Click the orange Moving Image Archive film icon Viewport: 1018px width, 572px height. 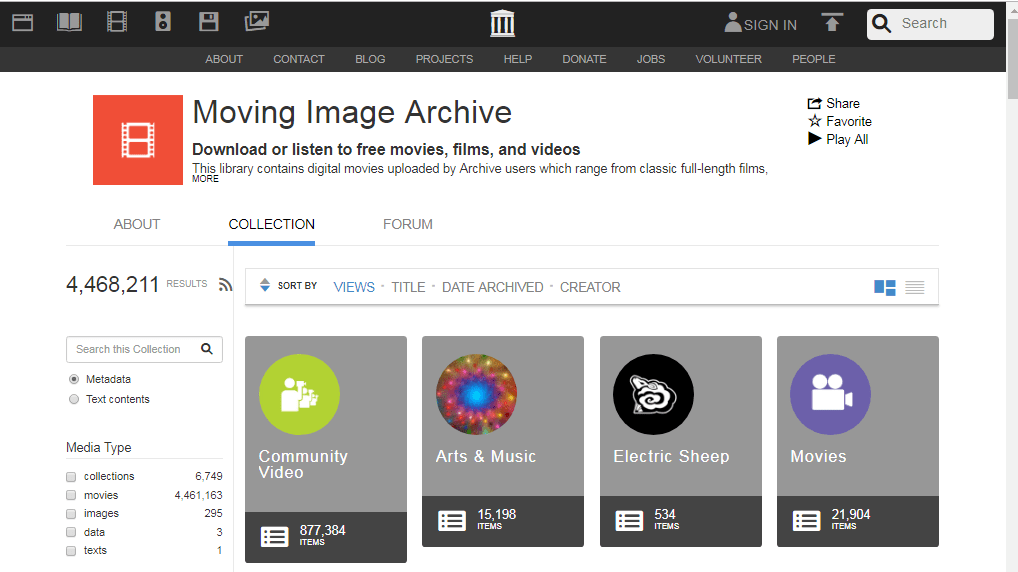click(x=138, y=140)
